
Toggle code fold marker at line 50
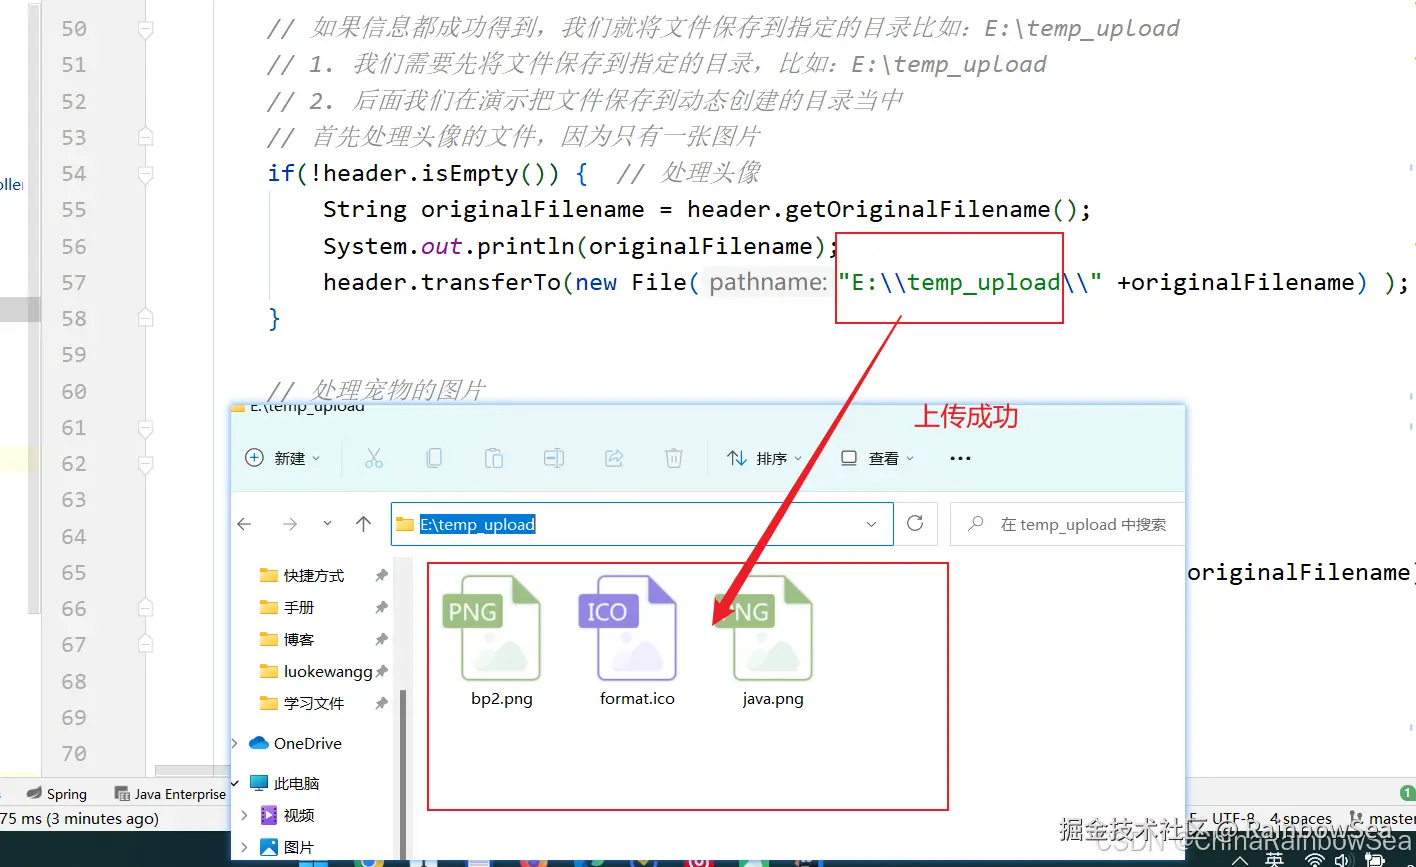point(145,30)
